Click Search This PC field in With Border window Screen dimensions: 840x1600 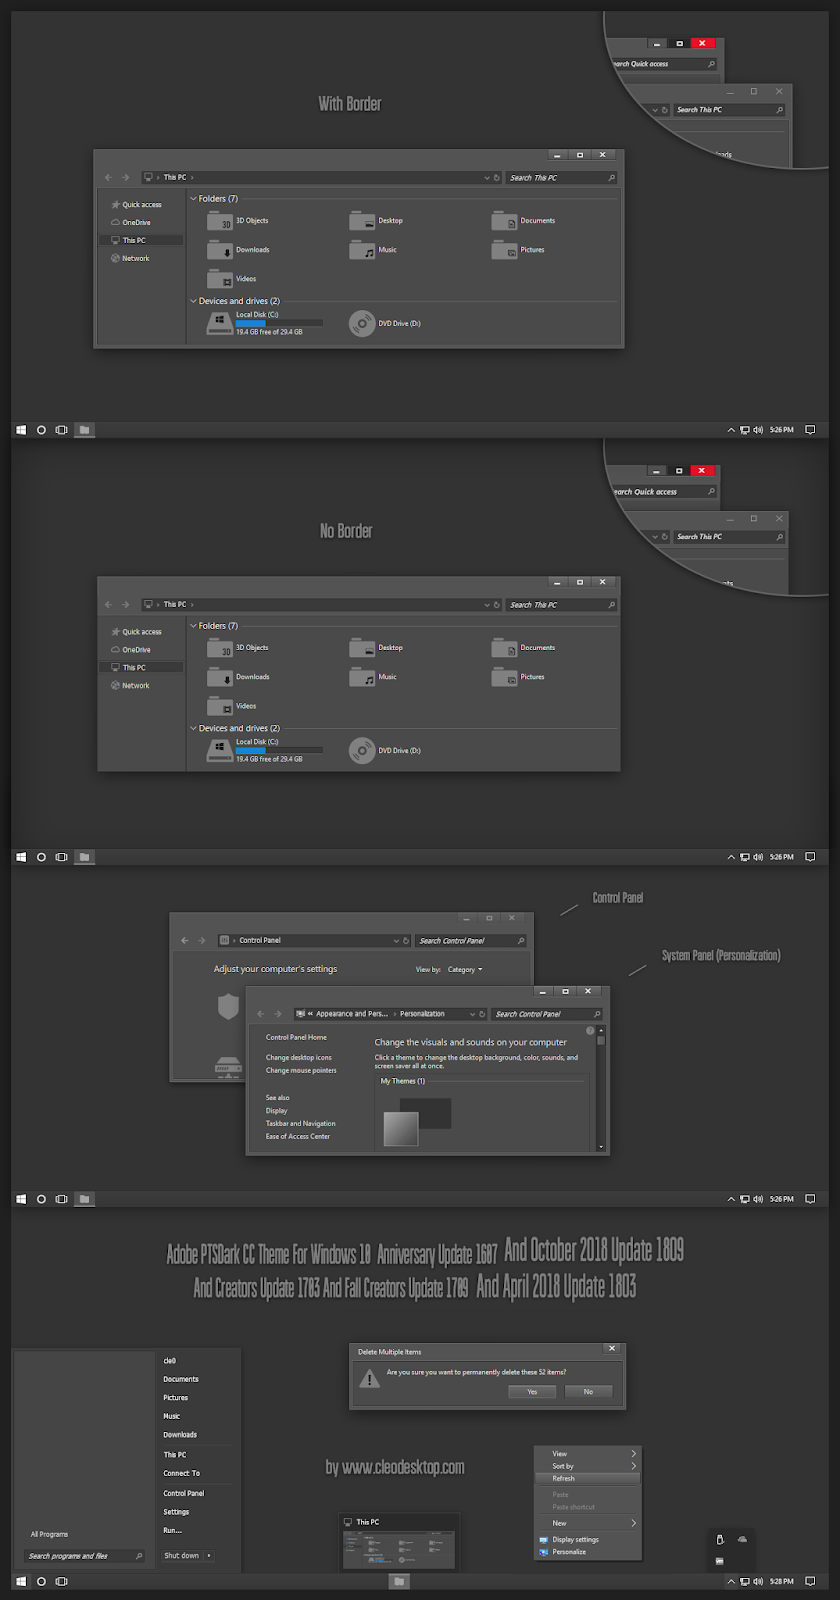coord(561,178)
